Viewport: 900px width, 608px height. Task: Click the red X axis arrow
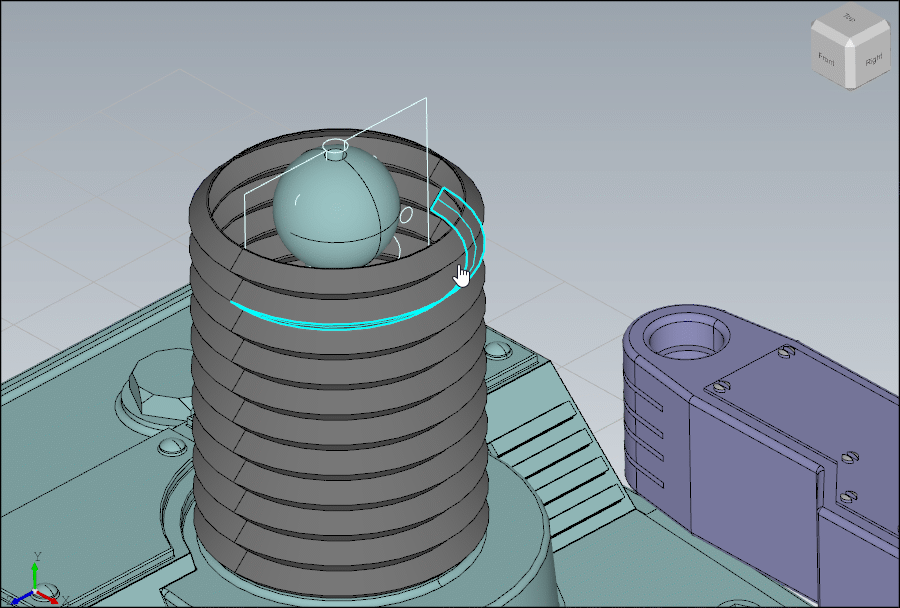48,599
